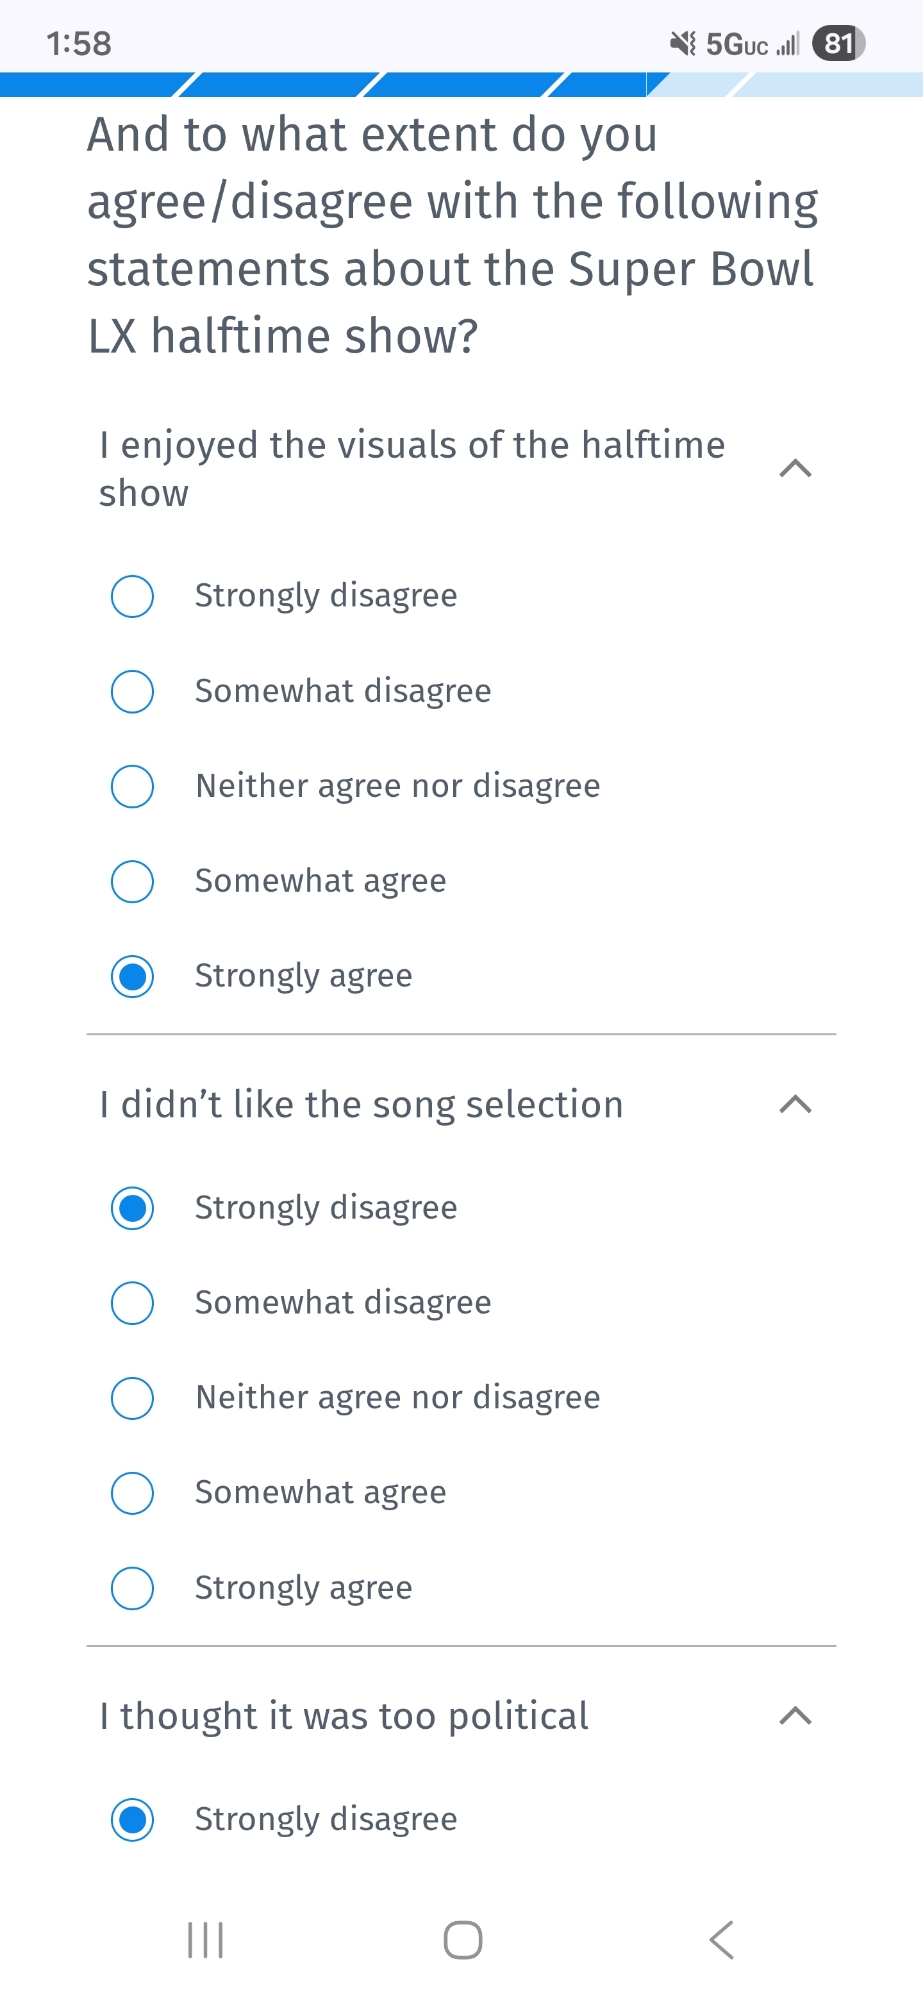Tap the muted sound status icon
923x2000 pixels.
click(683, 44)
